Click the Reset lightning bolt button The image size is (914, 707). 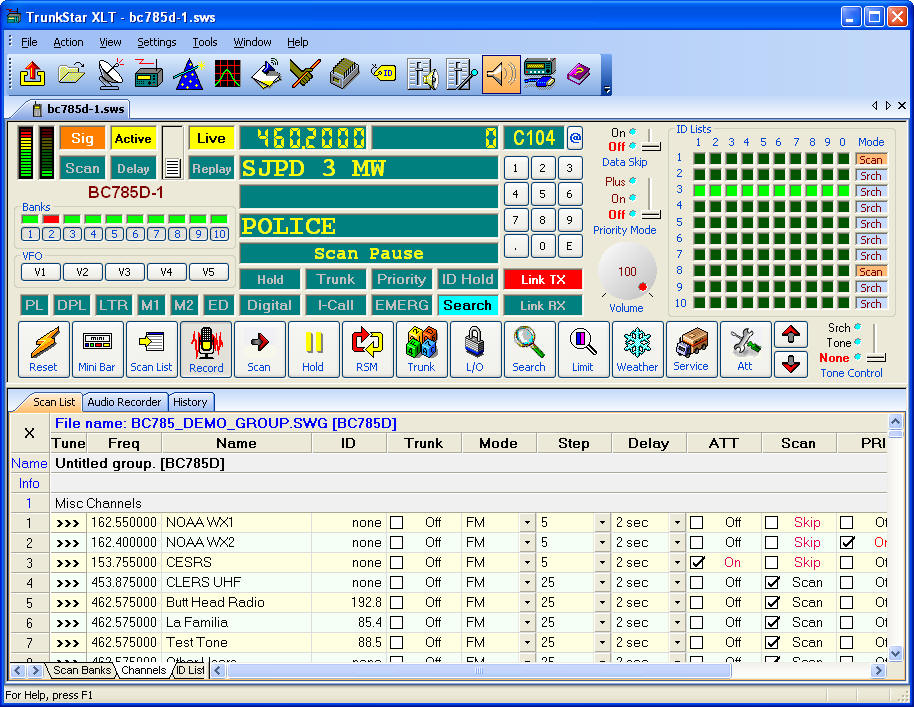44,350
